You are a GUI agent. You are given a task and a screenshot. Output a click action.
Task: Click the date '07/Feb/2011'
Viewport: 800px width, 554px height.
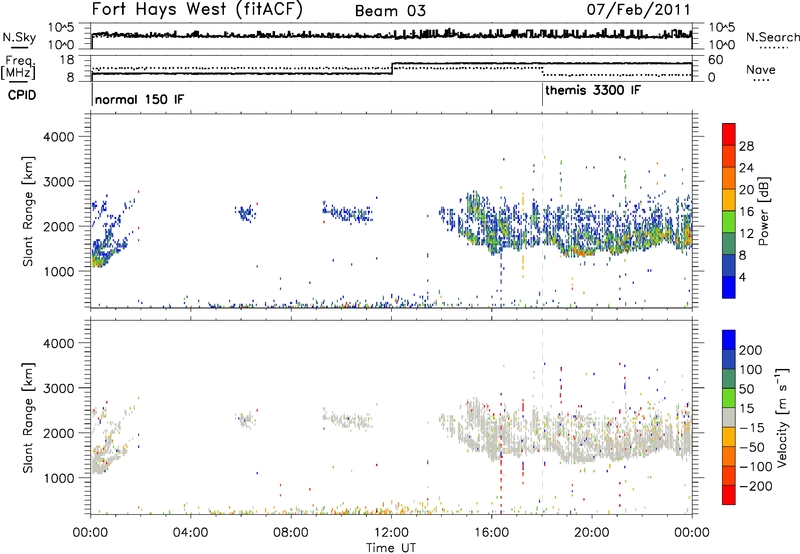[x=638, y=9]
